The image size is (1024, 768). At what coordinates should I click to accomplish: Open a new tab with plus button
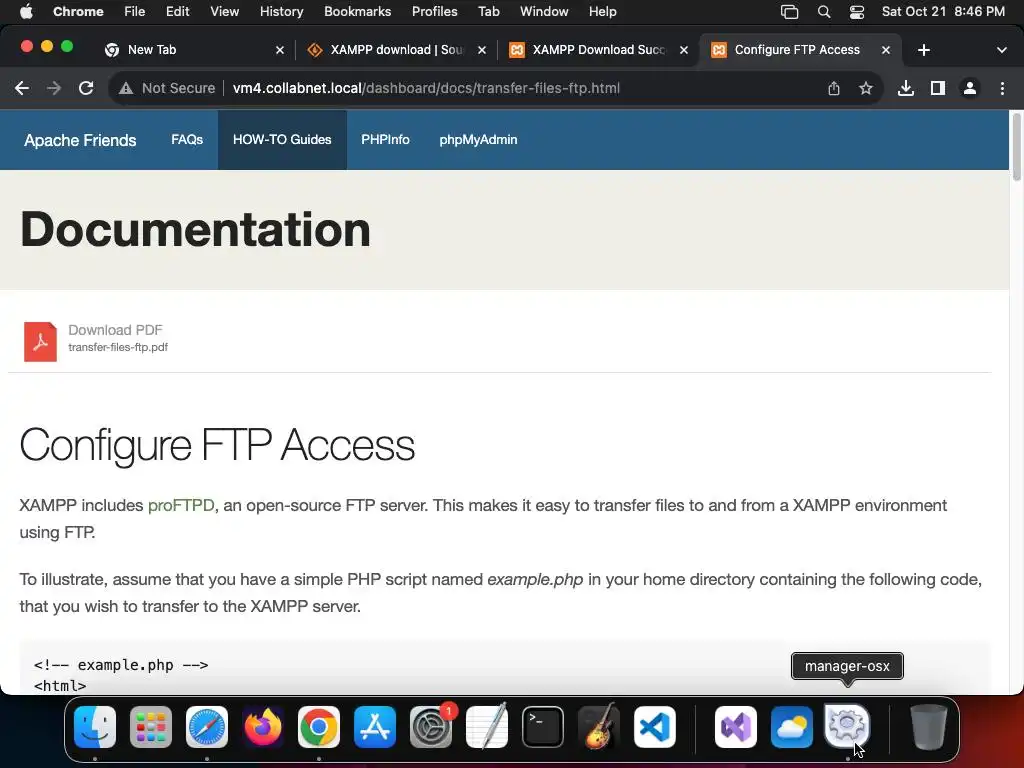pos(924,50)
